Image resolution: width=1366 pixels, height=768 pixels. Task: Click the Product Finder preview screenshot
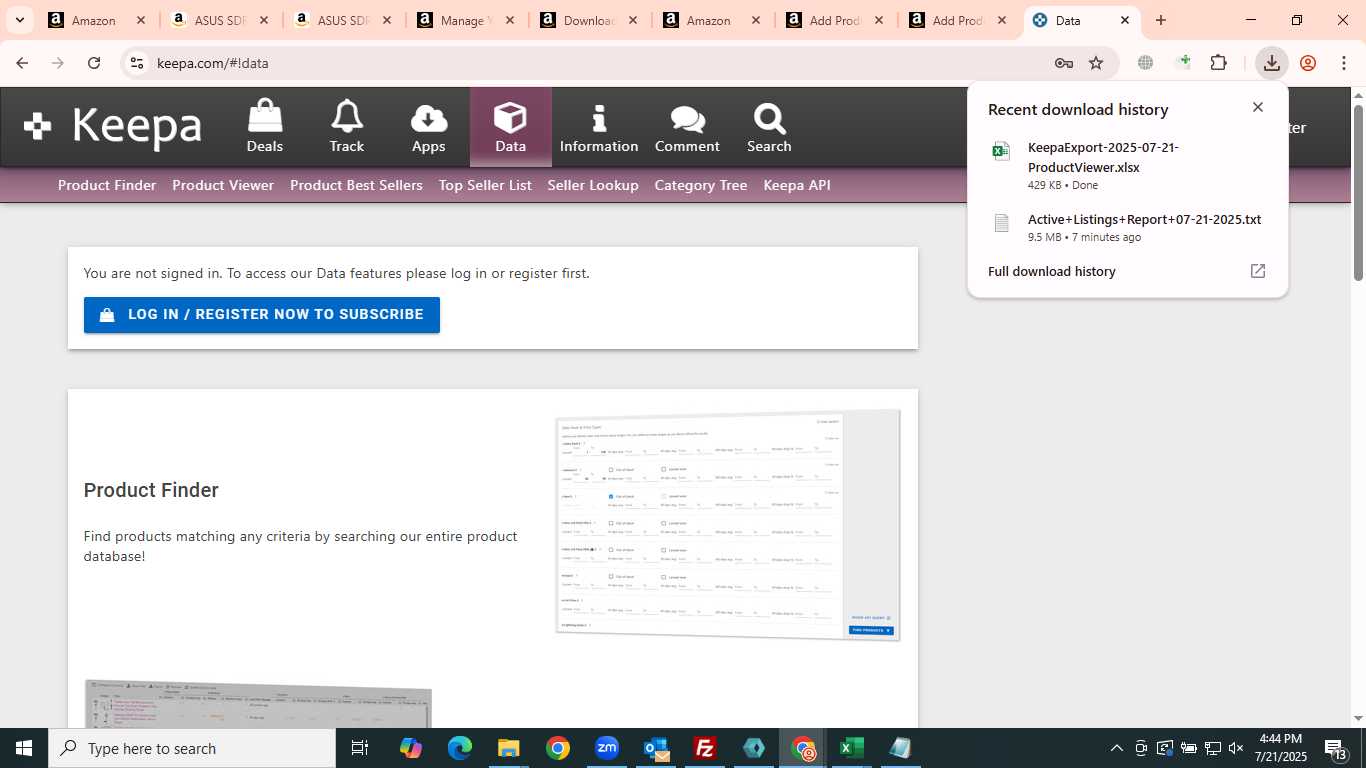[728, 525]
